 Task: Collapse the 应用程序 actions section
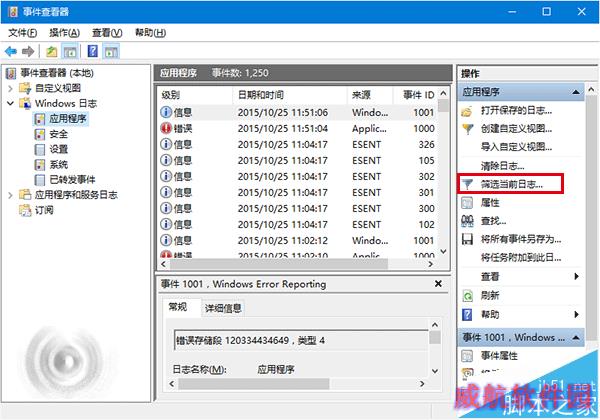pyautogui.click(x=576, y=92)
